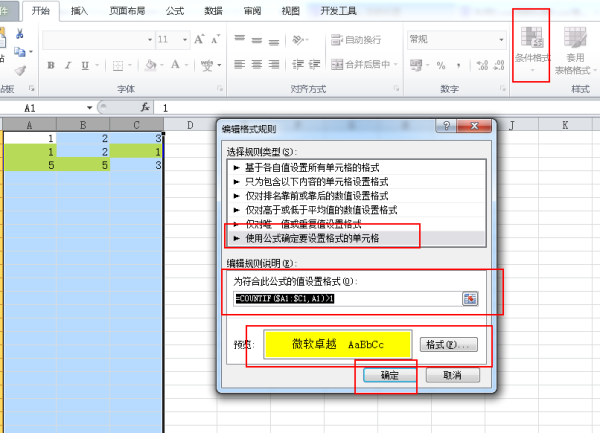Click 确定 OK button in dialog
This screenshot has height=433, width=600.
tap(390, 375)
